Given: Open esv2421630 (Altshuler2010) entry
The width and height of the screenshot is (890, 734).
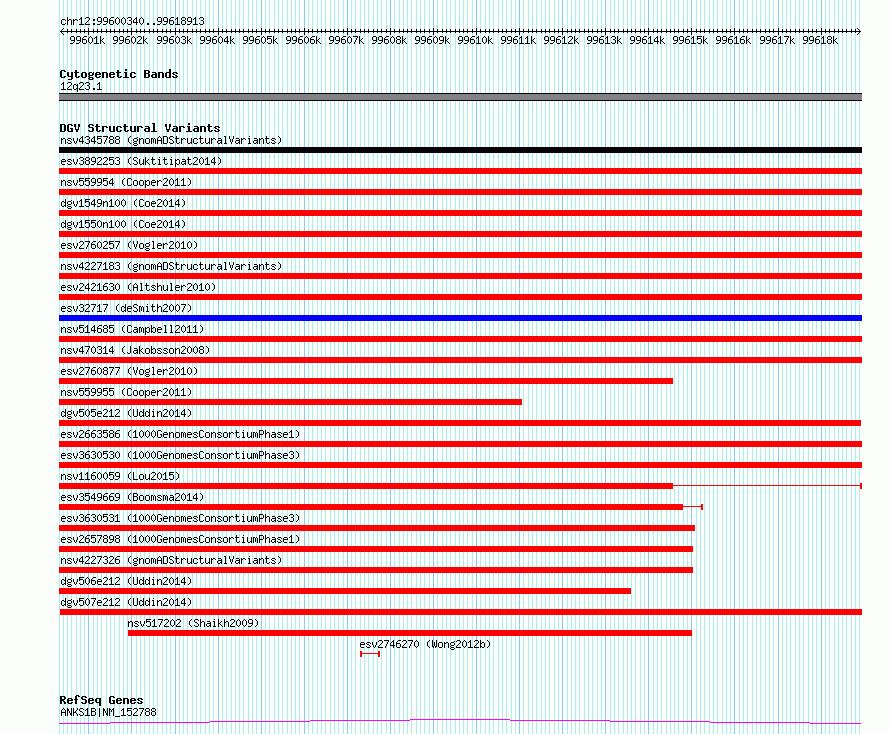Looking at the screenshot, I should (x=138, y=287).
